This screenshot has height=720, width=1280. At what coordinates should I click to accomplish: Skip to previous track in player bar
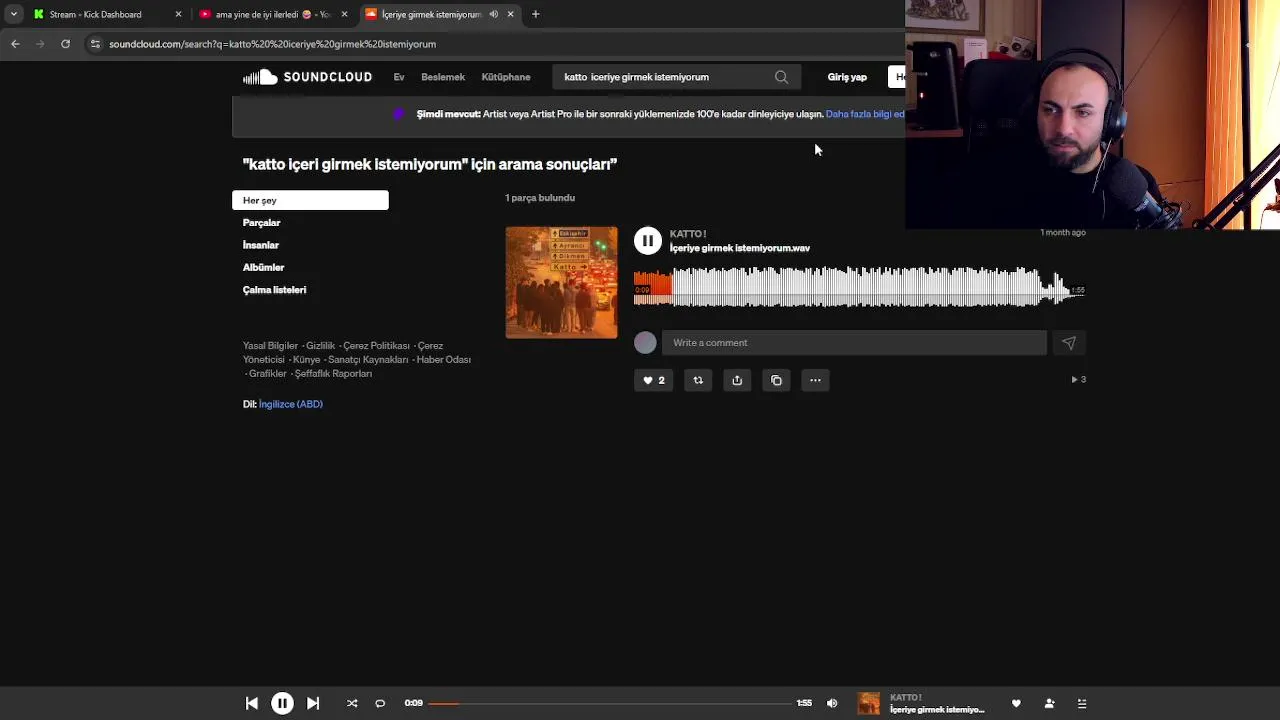(x=252, y=704)
